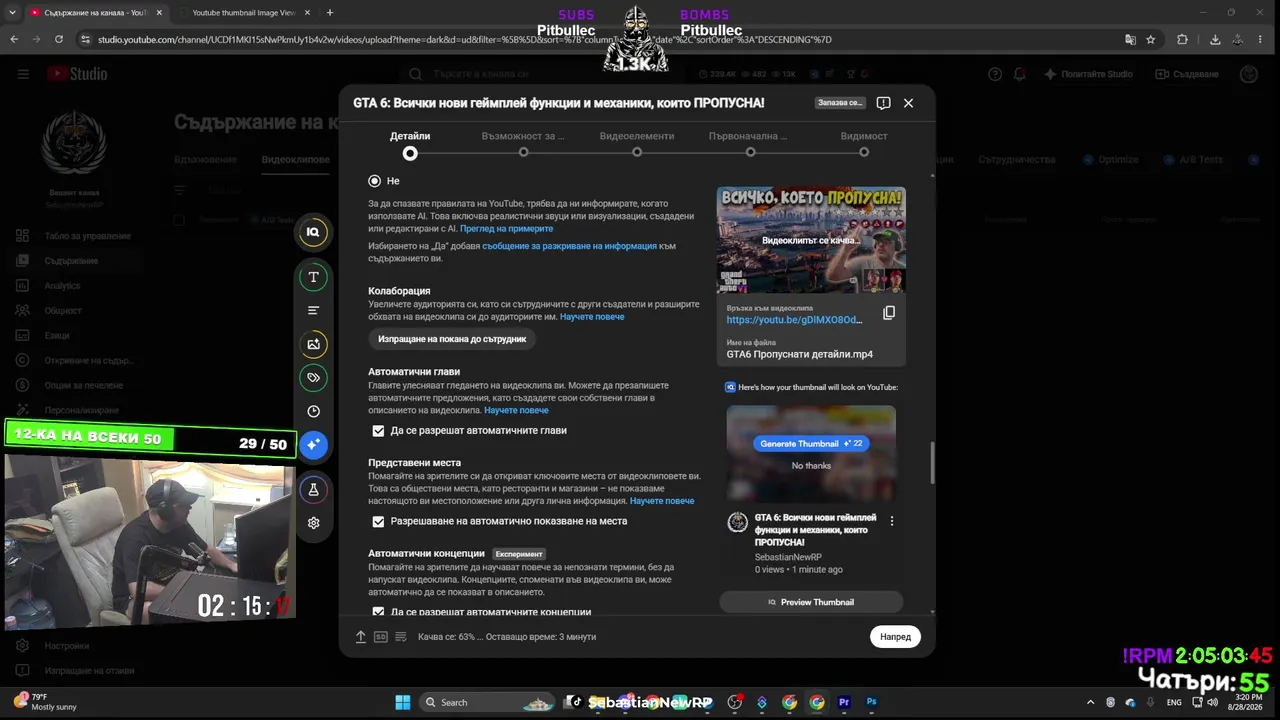Click the "Запазва се..." saving status badge
The width and height of the screenshot is (1280, 720).
(x=839, y=103)
